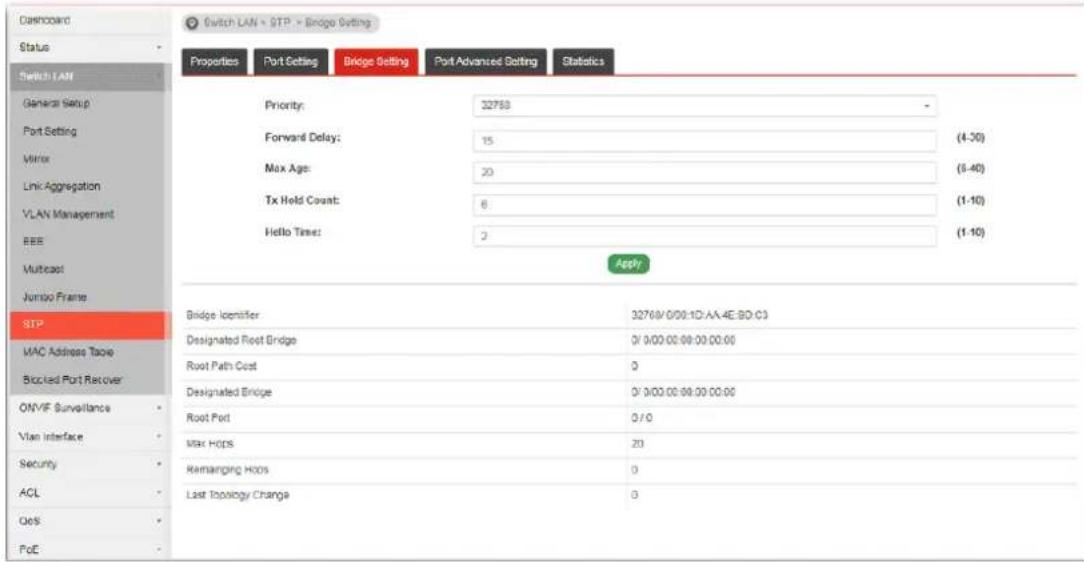Open the Priority dropdown showing 32768
This screenshot has width=1084, height=562.
tap(704, 106)
